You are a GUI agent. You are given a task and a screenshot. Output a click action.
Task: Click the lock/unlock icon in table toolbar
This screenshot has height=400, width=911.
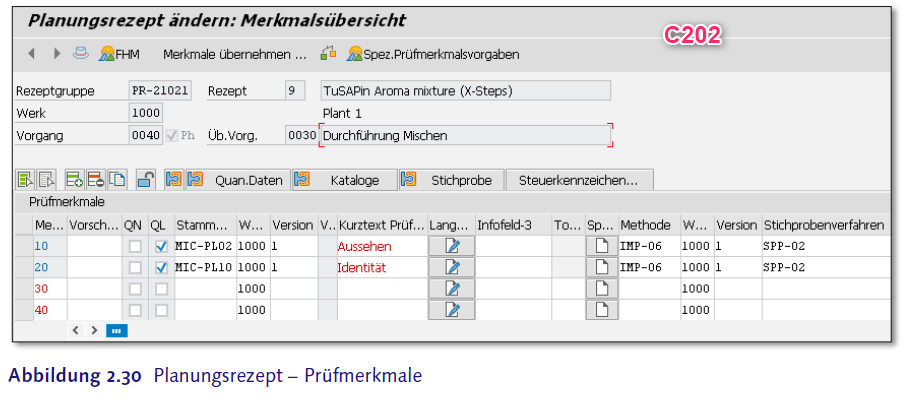coord(145,180)
